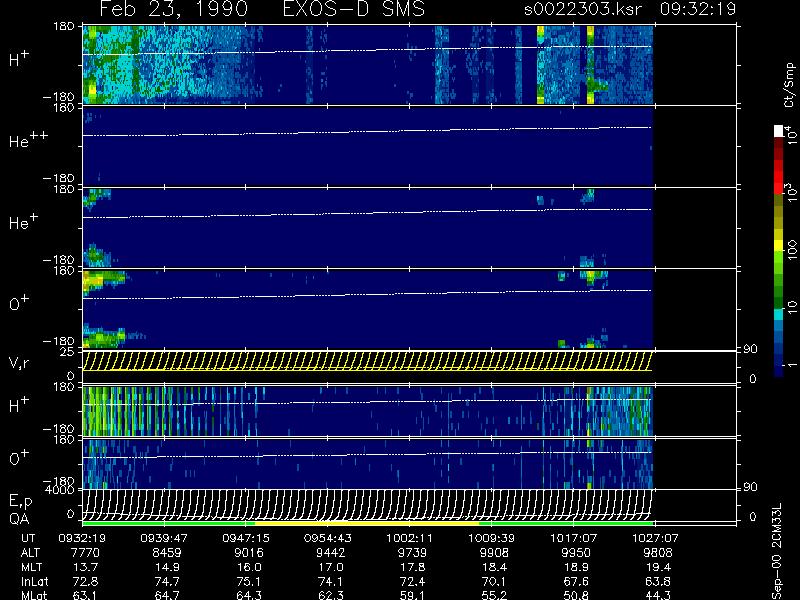Click the MLT value '17.8'
800x600 pixels.
412,567
